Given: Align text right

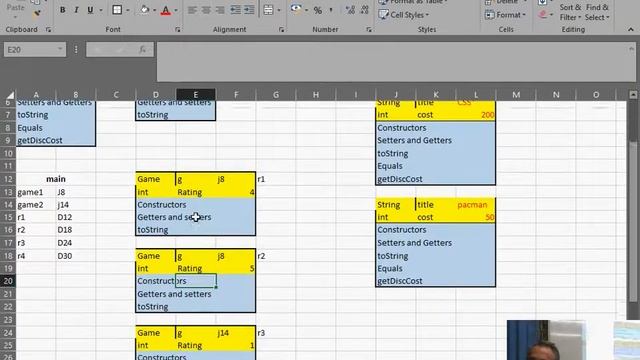Looking at the screenshot, I should click(x=220, y=10).
